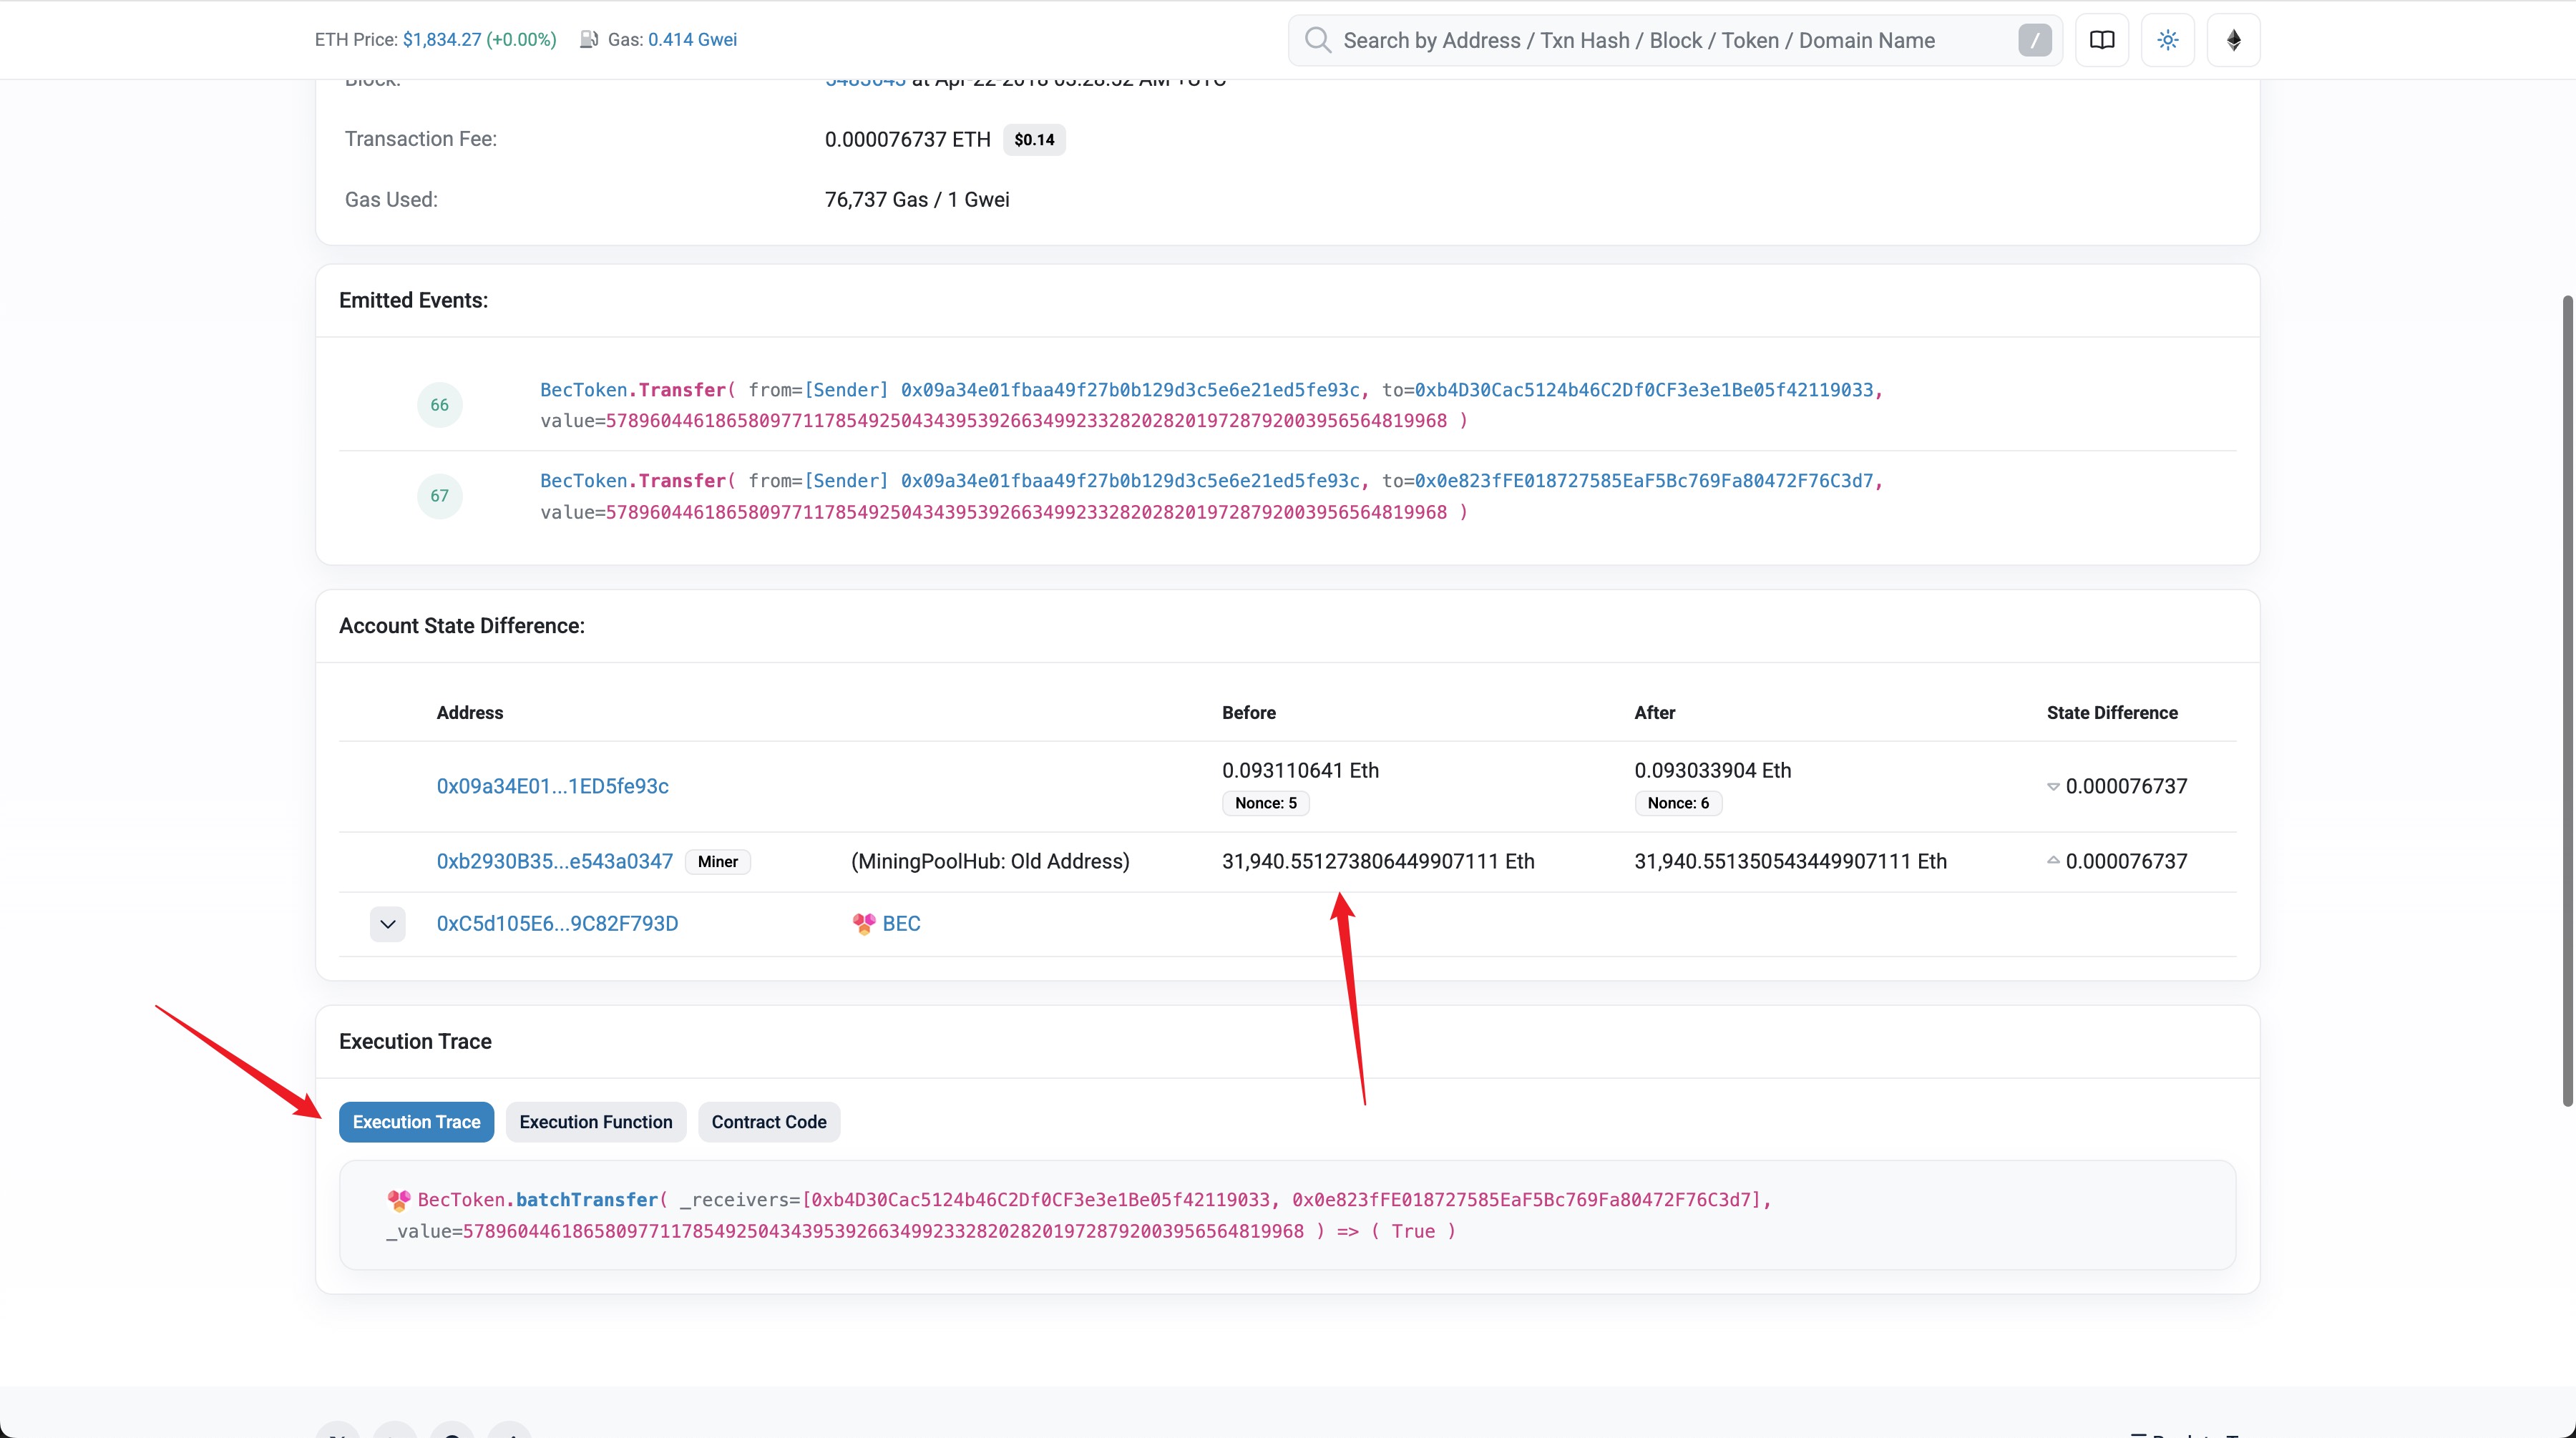
Task: Click the 31,940.551273806449907111 Eth value
Action: pos(1378,861)
